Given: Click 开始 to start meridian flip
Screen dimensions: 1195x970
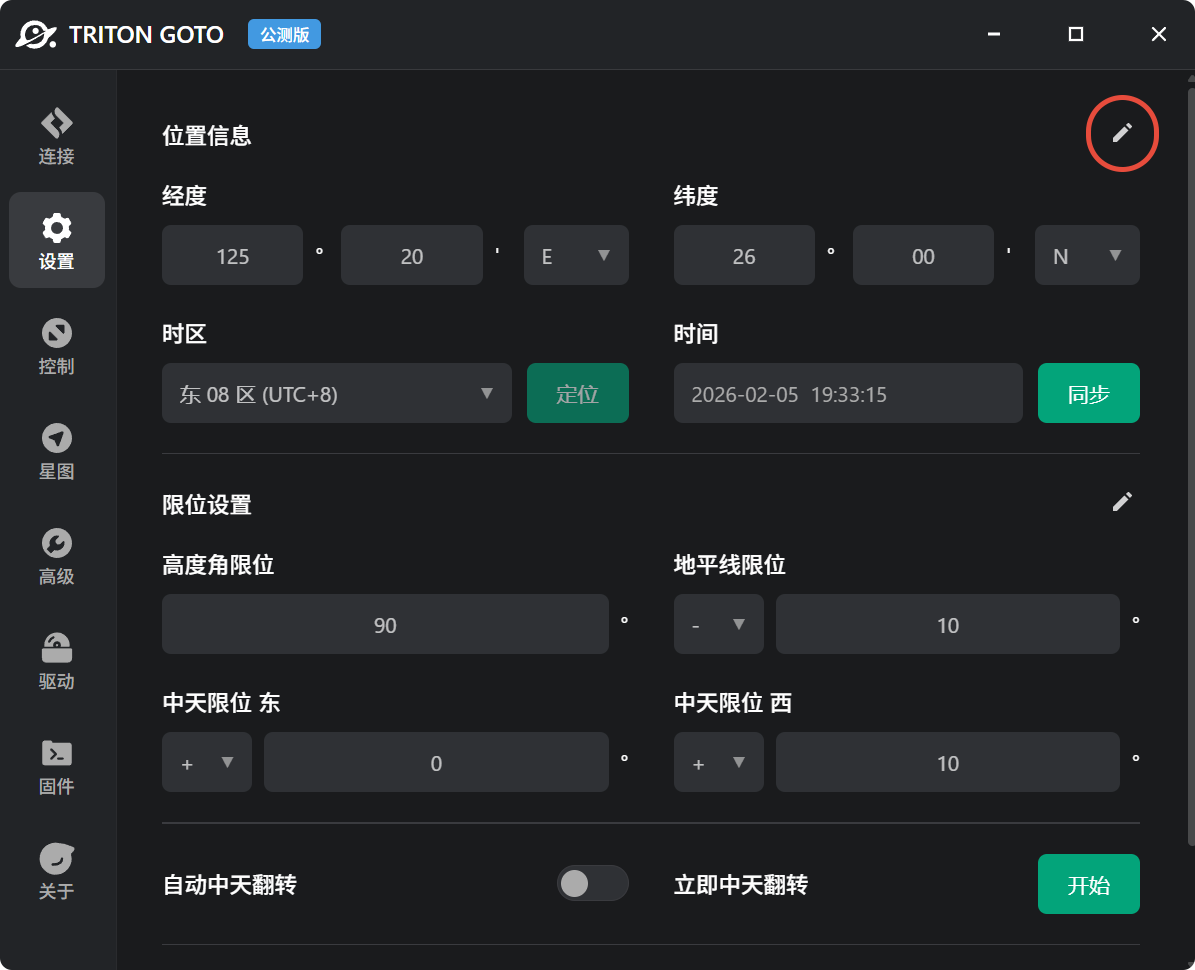Looking at the screenshot, I should click(x=1088, y=884).
